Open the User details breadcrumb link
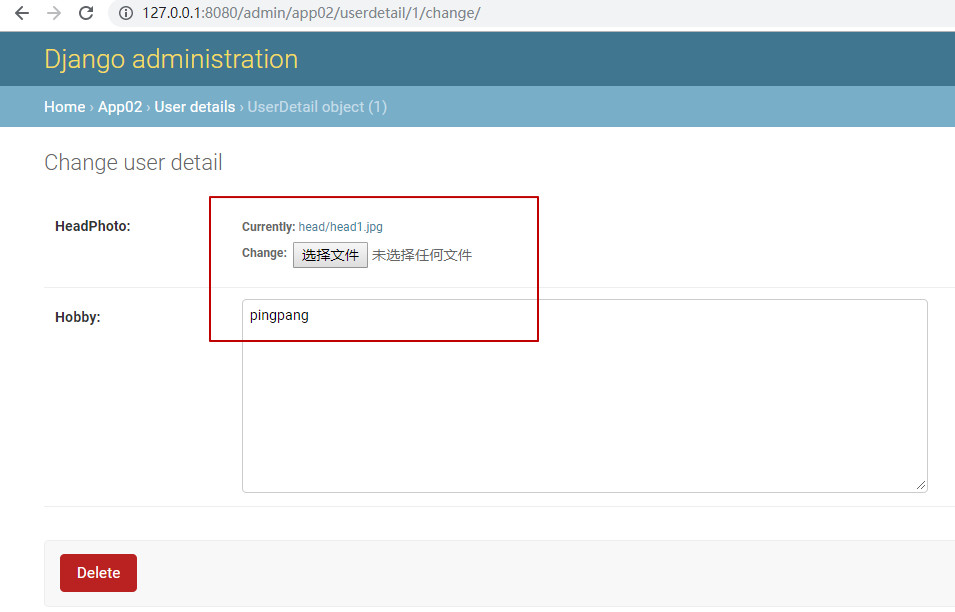 pos(195,107)
